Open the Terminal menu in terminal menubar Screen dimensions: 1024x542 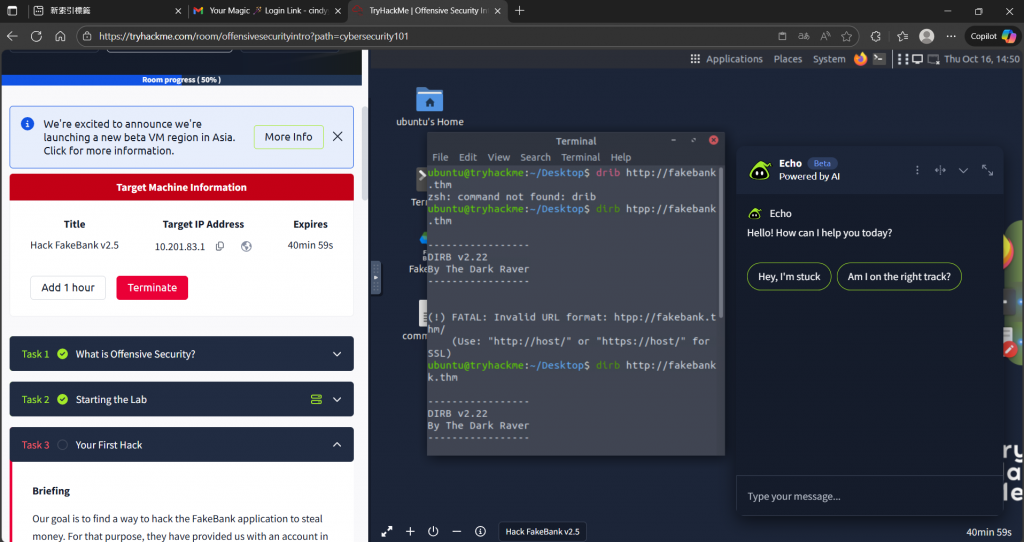click(x=581, y=157)
